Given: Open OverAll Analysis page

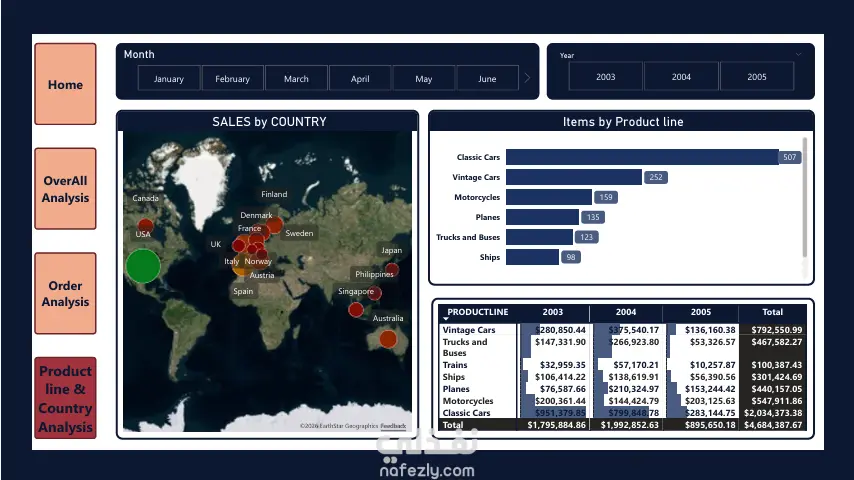Looking at the screenshot, I should pos(65,189).
